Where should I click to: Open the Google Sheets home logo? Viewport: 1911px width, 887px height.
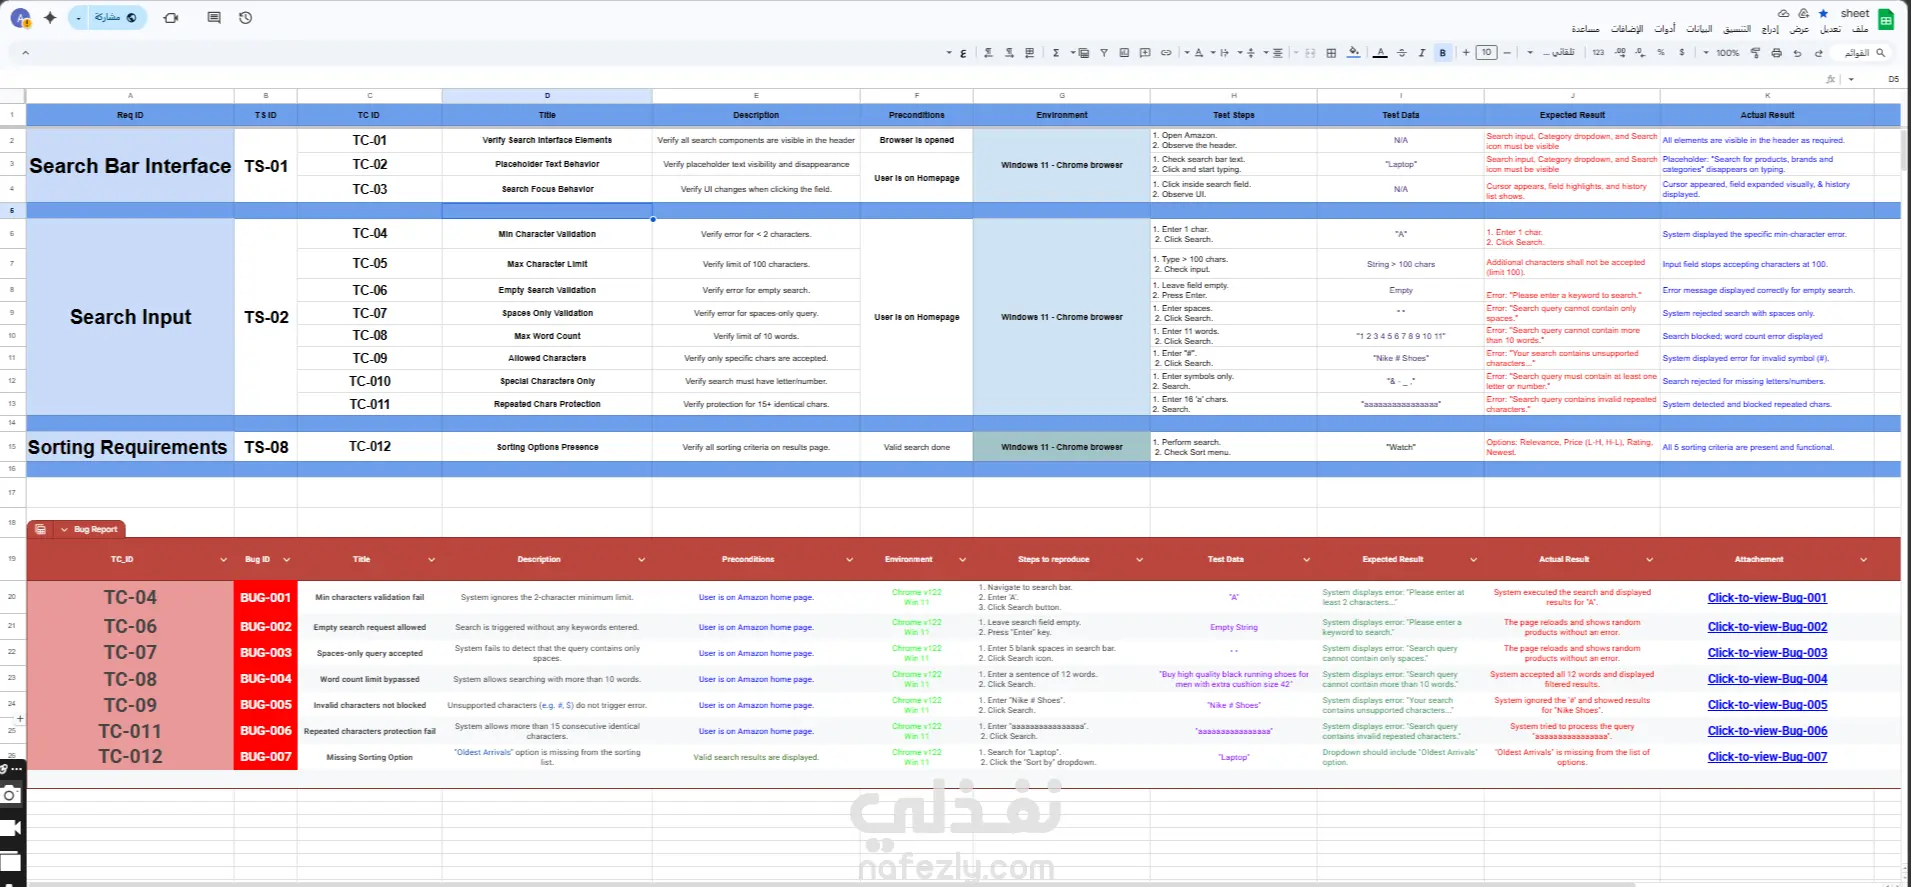[1886, 19]
